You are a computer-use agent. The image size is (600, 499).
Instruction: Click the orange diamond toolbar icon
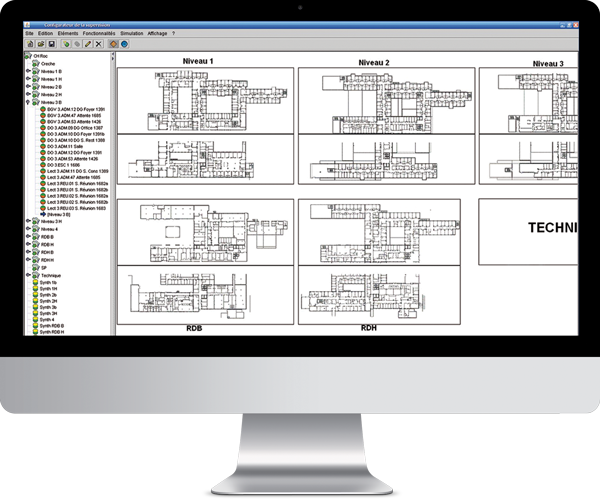[114, 44]
